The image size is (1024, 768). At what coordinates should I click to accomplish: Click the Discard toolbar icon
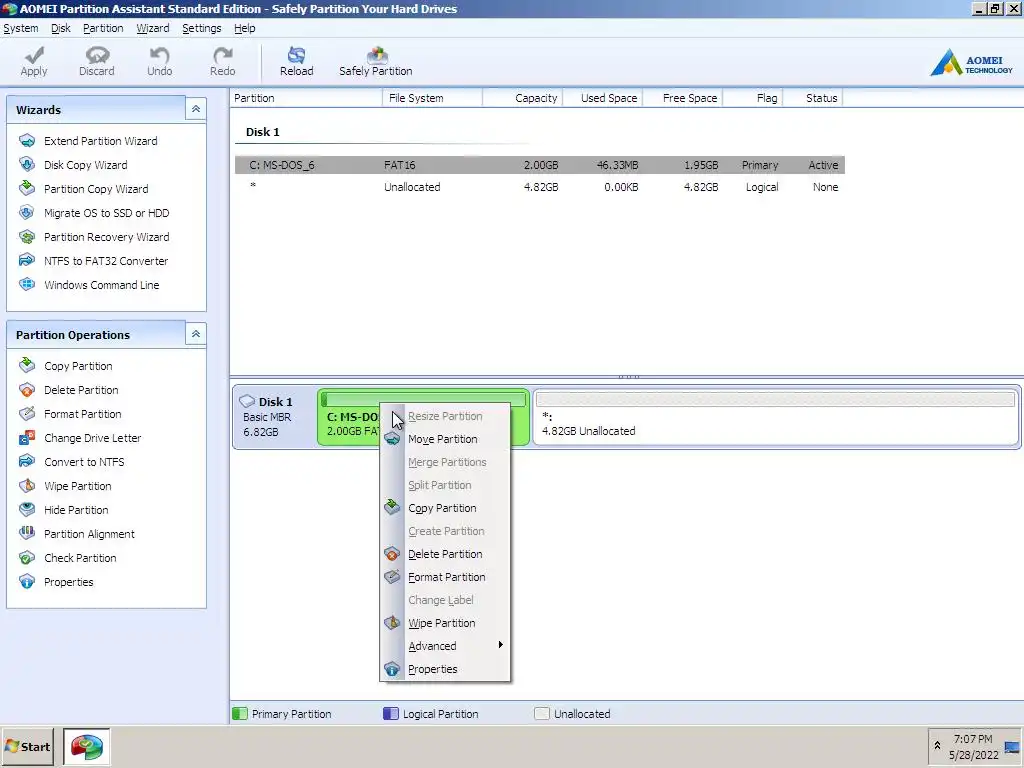(97, 55)
